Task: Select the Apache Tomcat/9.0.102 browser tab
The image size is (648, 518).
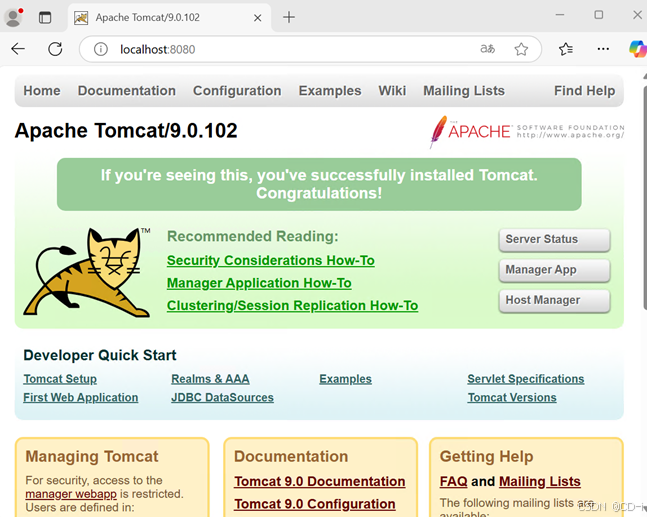Action: 169,17
